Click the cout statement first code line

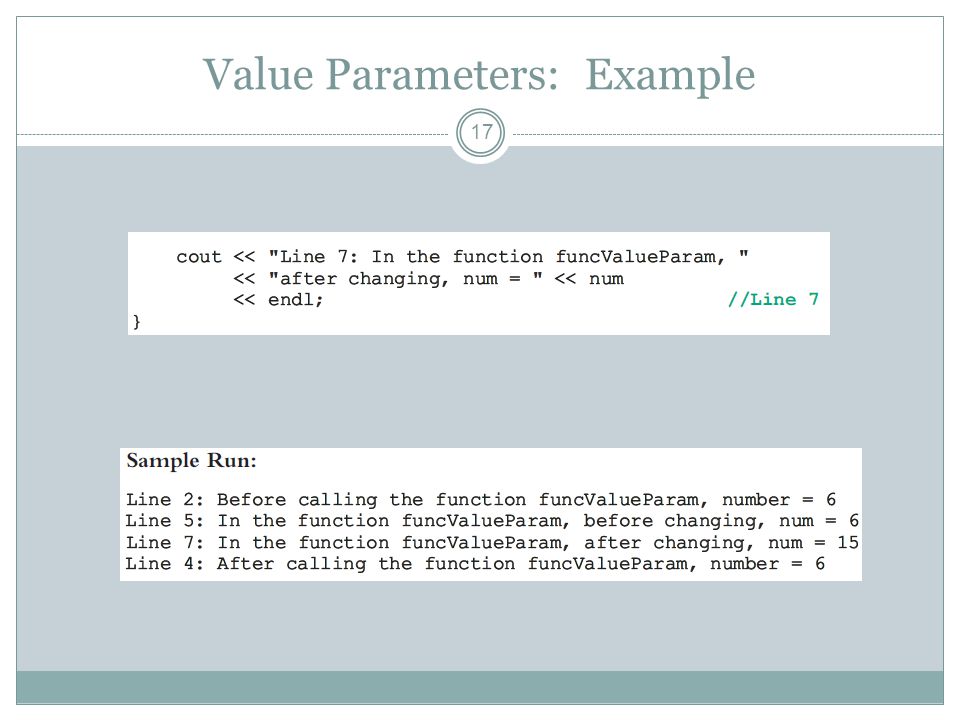(x=462, y=257)
